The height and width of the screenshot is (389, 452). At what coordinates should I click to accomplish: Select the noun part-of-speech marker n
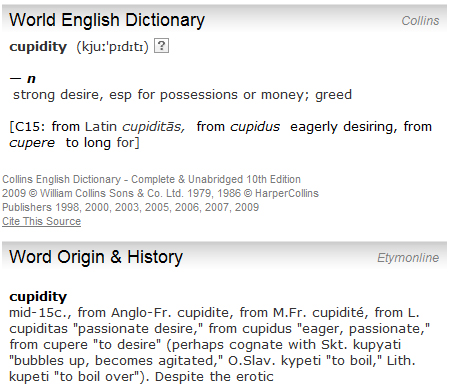(31, 79)
